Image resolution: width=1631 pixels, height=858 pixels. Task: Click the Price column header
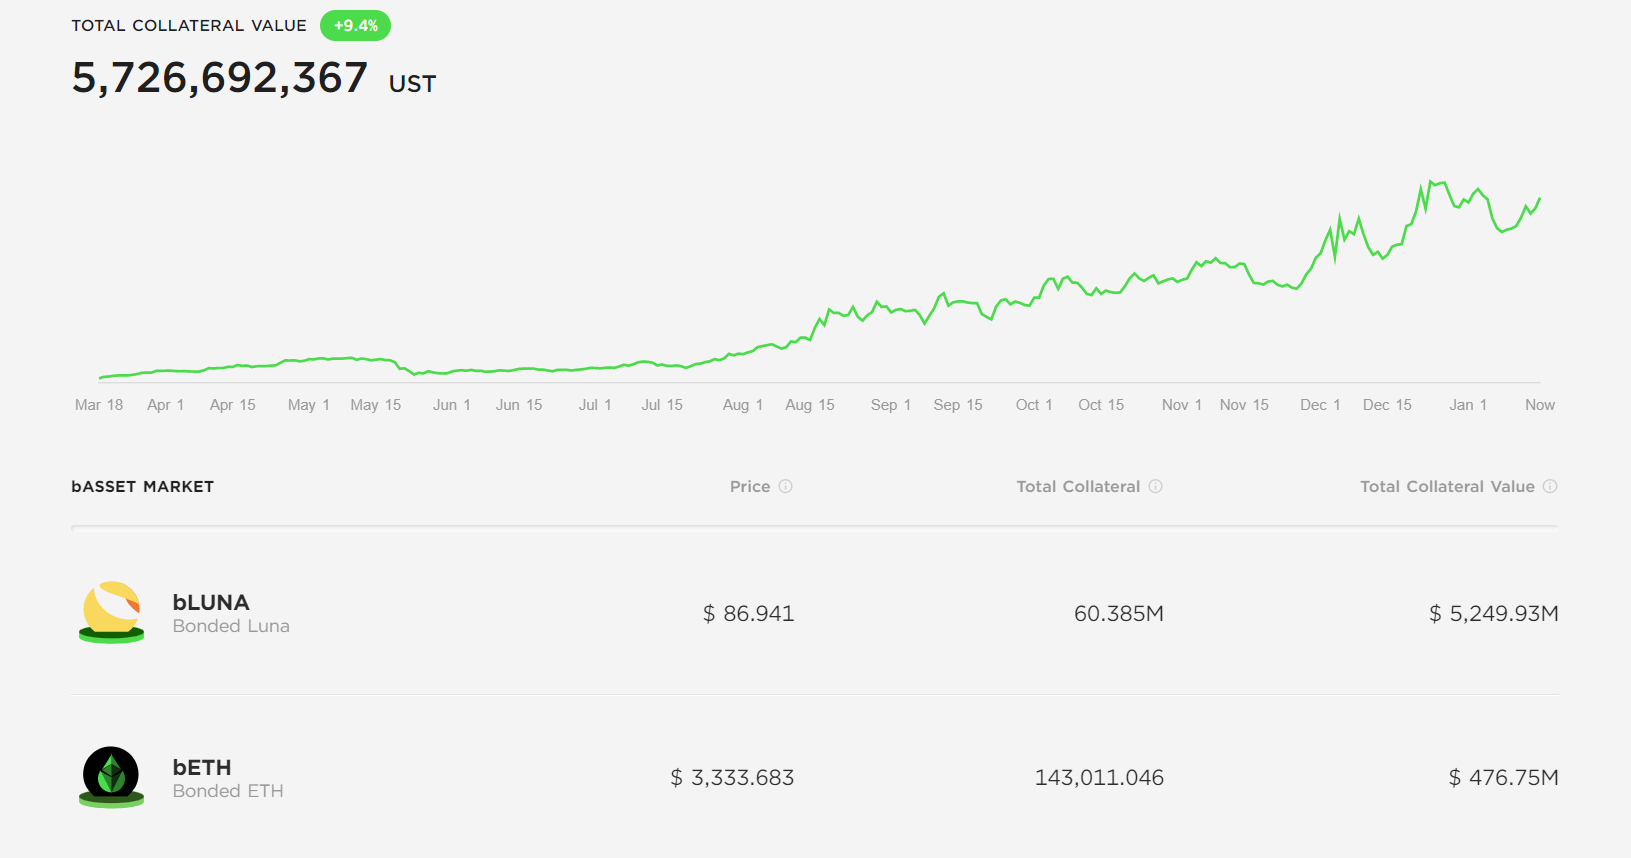click(750, 486)
